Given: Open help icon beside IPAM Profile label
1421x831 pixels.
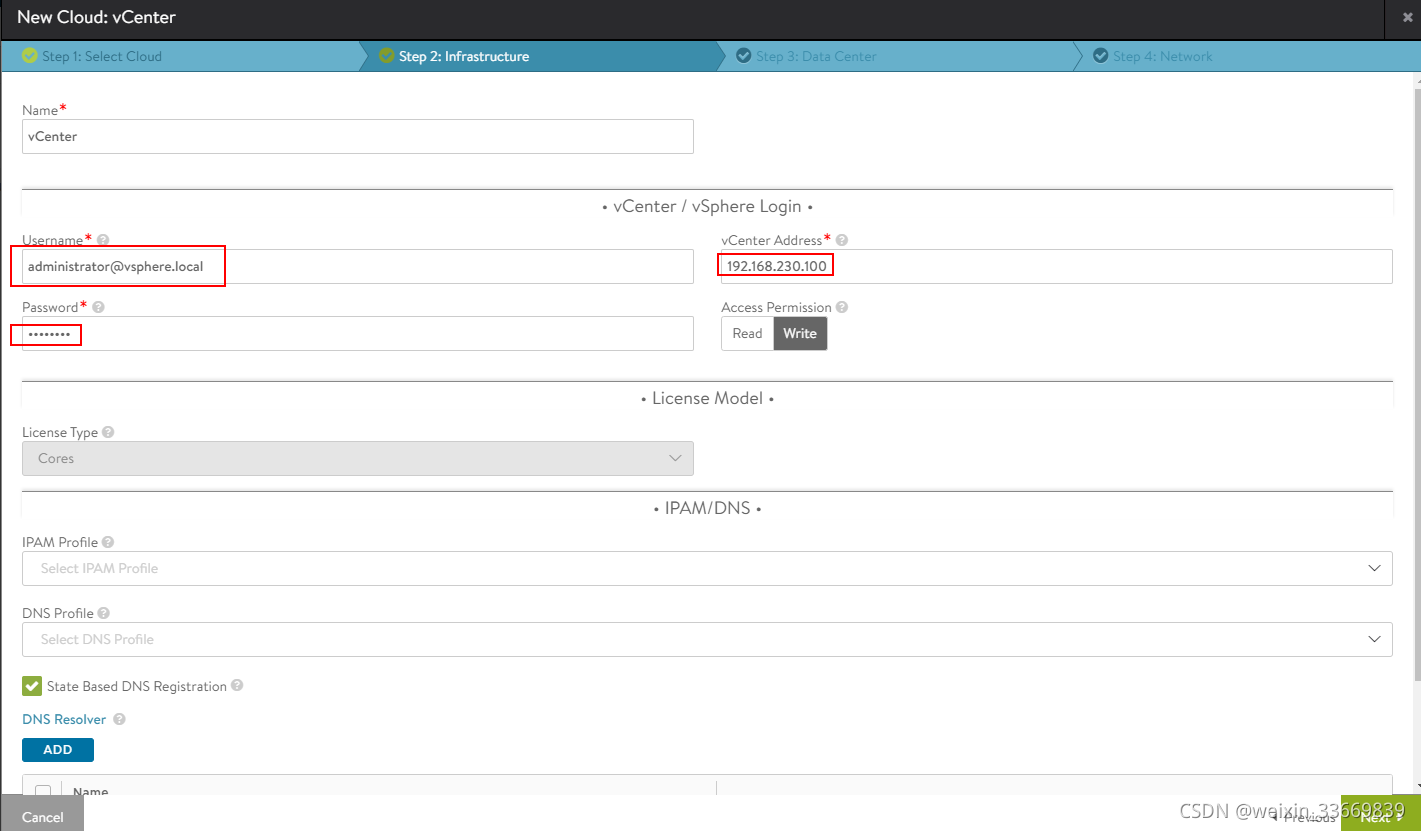Looking at the screenshot, I should [x=108, y=542].
